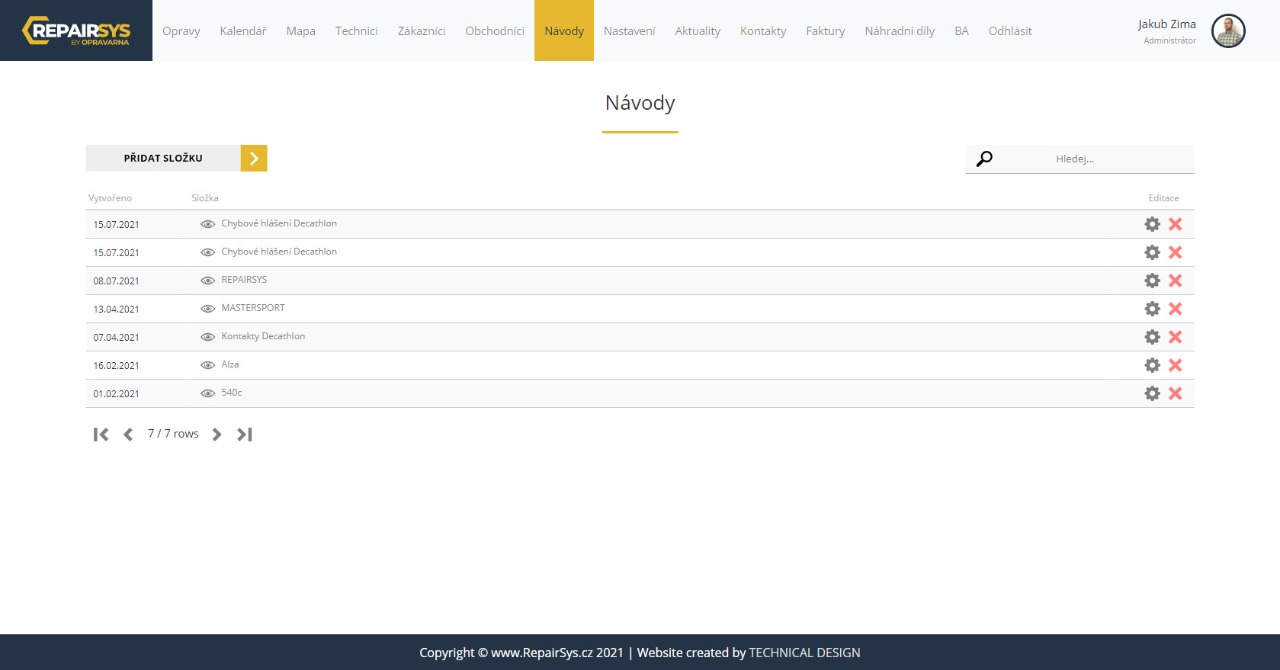
Task: Click the magnifier search icon
Action: point(984,159)
